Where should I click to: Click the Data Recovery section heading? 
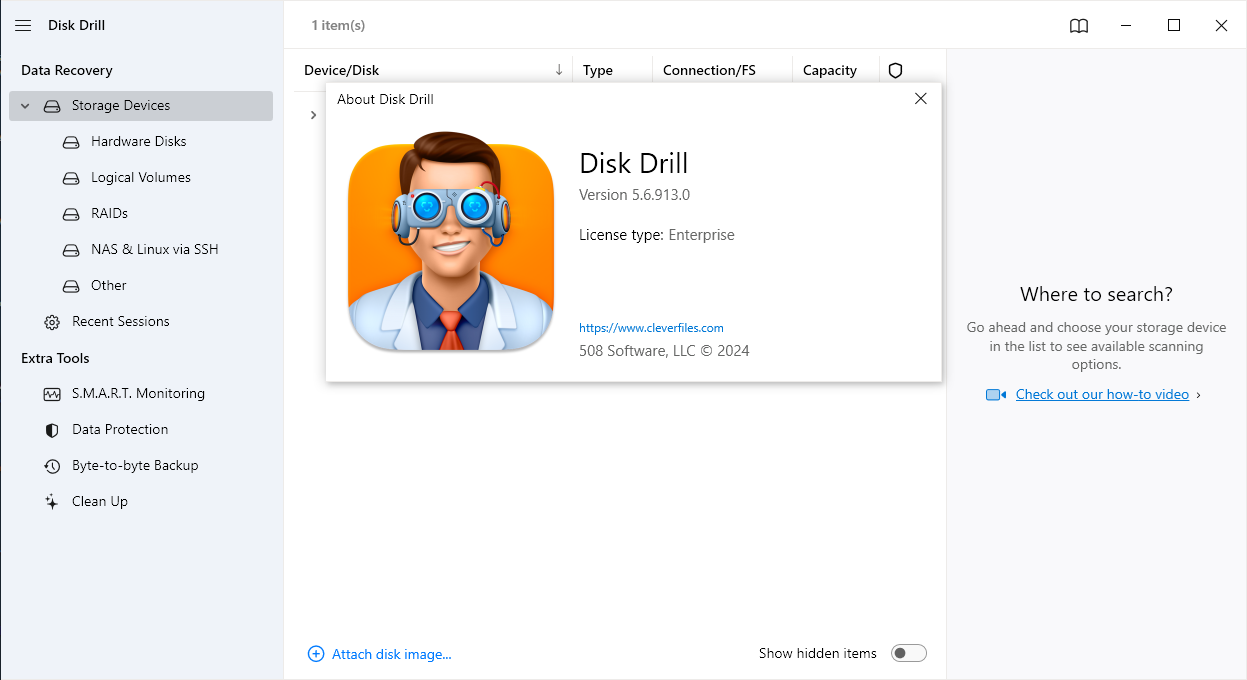click(67, 70)
